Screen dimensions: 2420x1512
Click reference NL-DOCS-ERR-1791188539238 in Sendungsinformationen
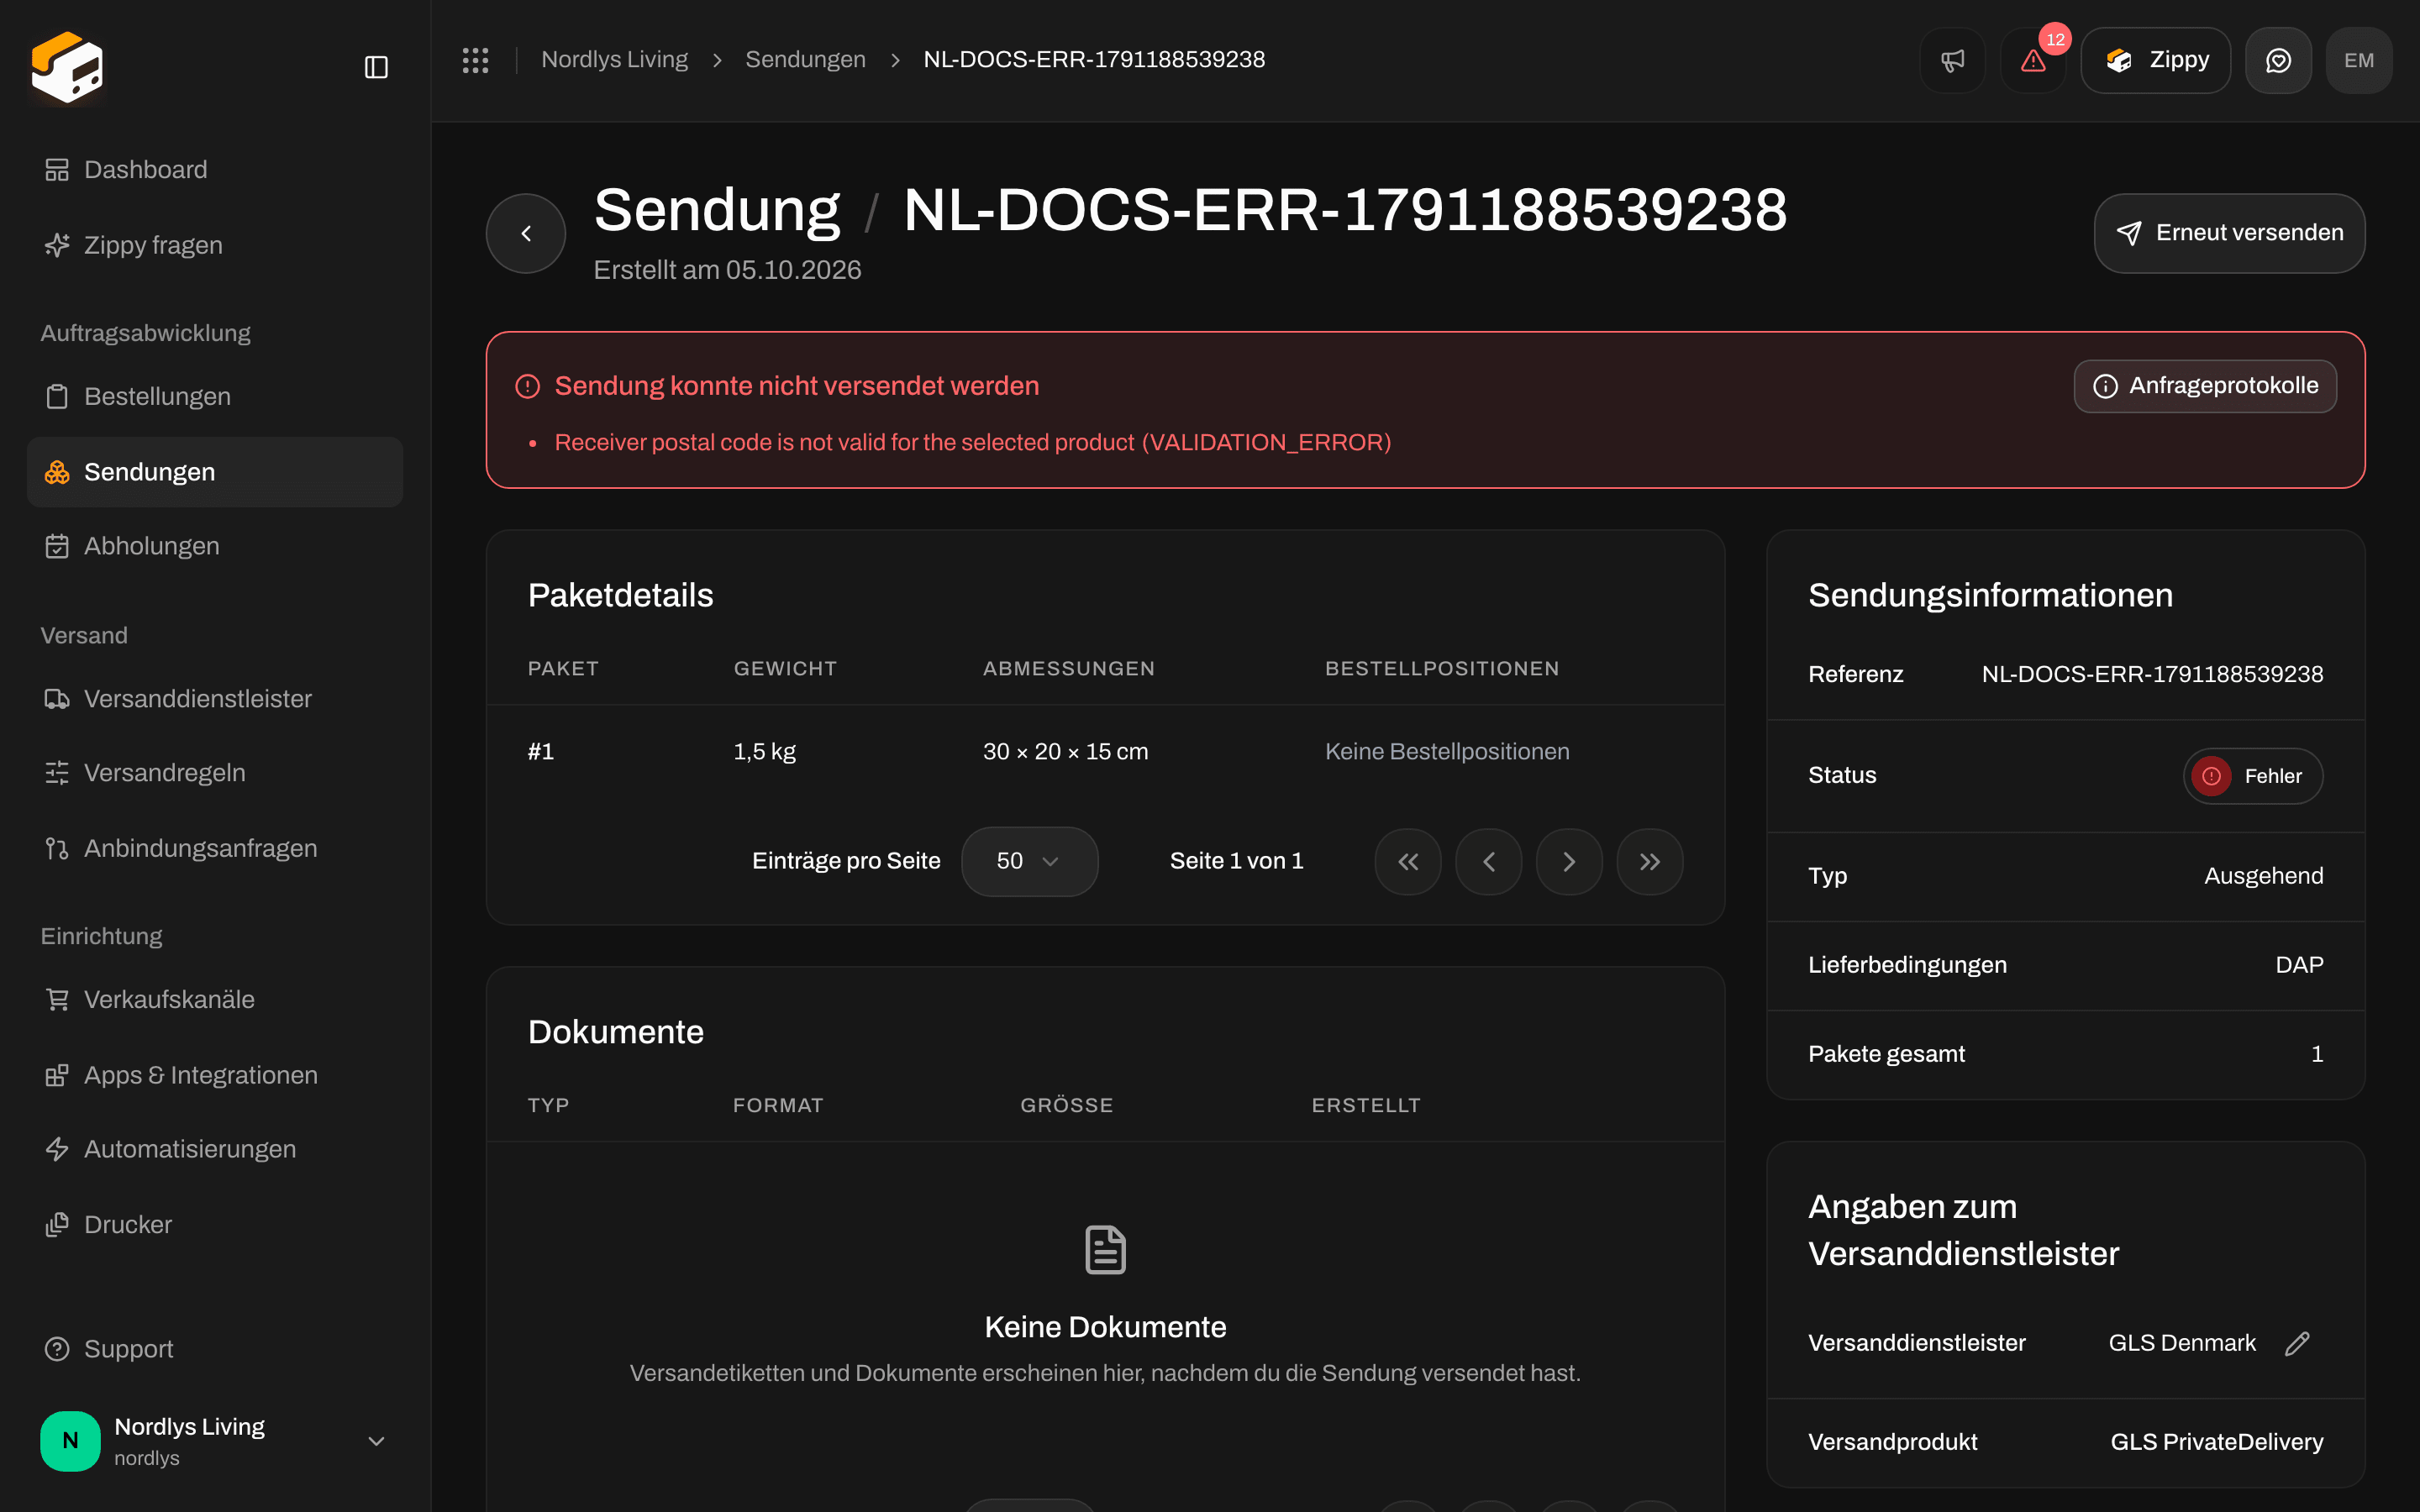click(2152, 674)
